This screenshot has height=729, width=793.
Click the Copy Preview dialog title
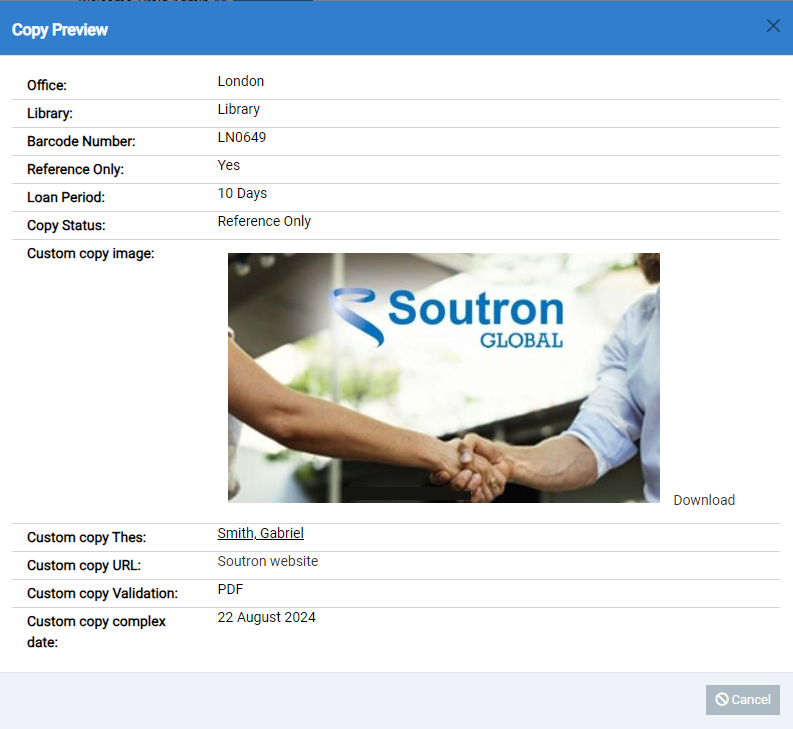point(60,30)
